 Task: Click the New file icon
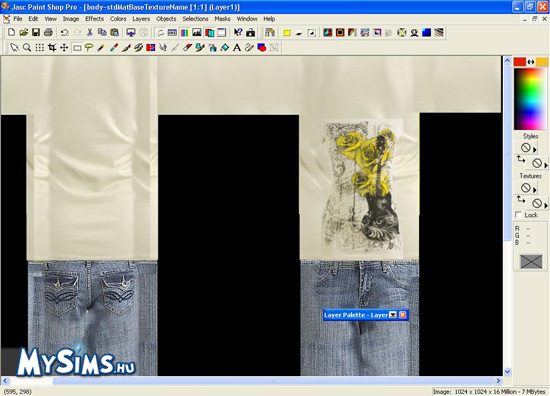tap(11, 33)
